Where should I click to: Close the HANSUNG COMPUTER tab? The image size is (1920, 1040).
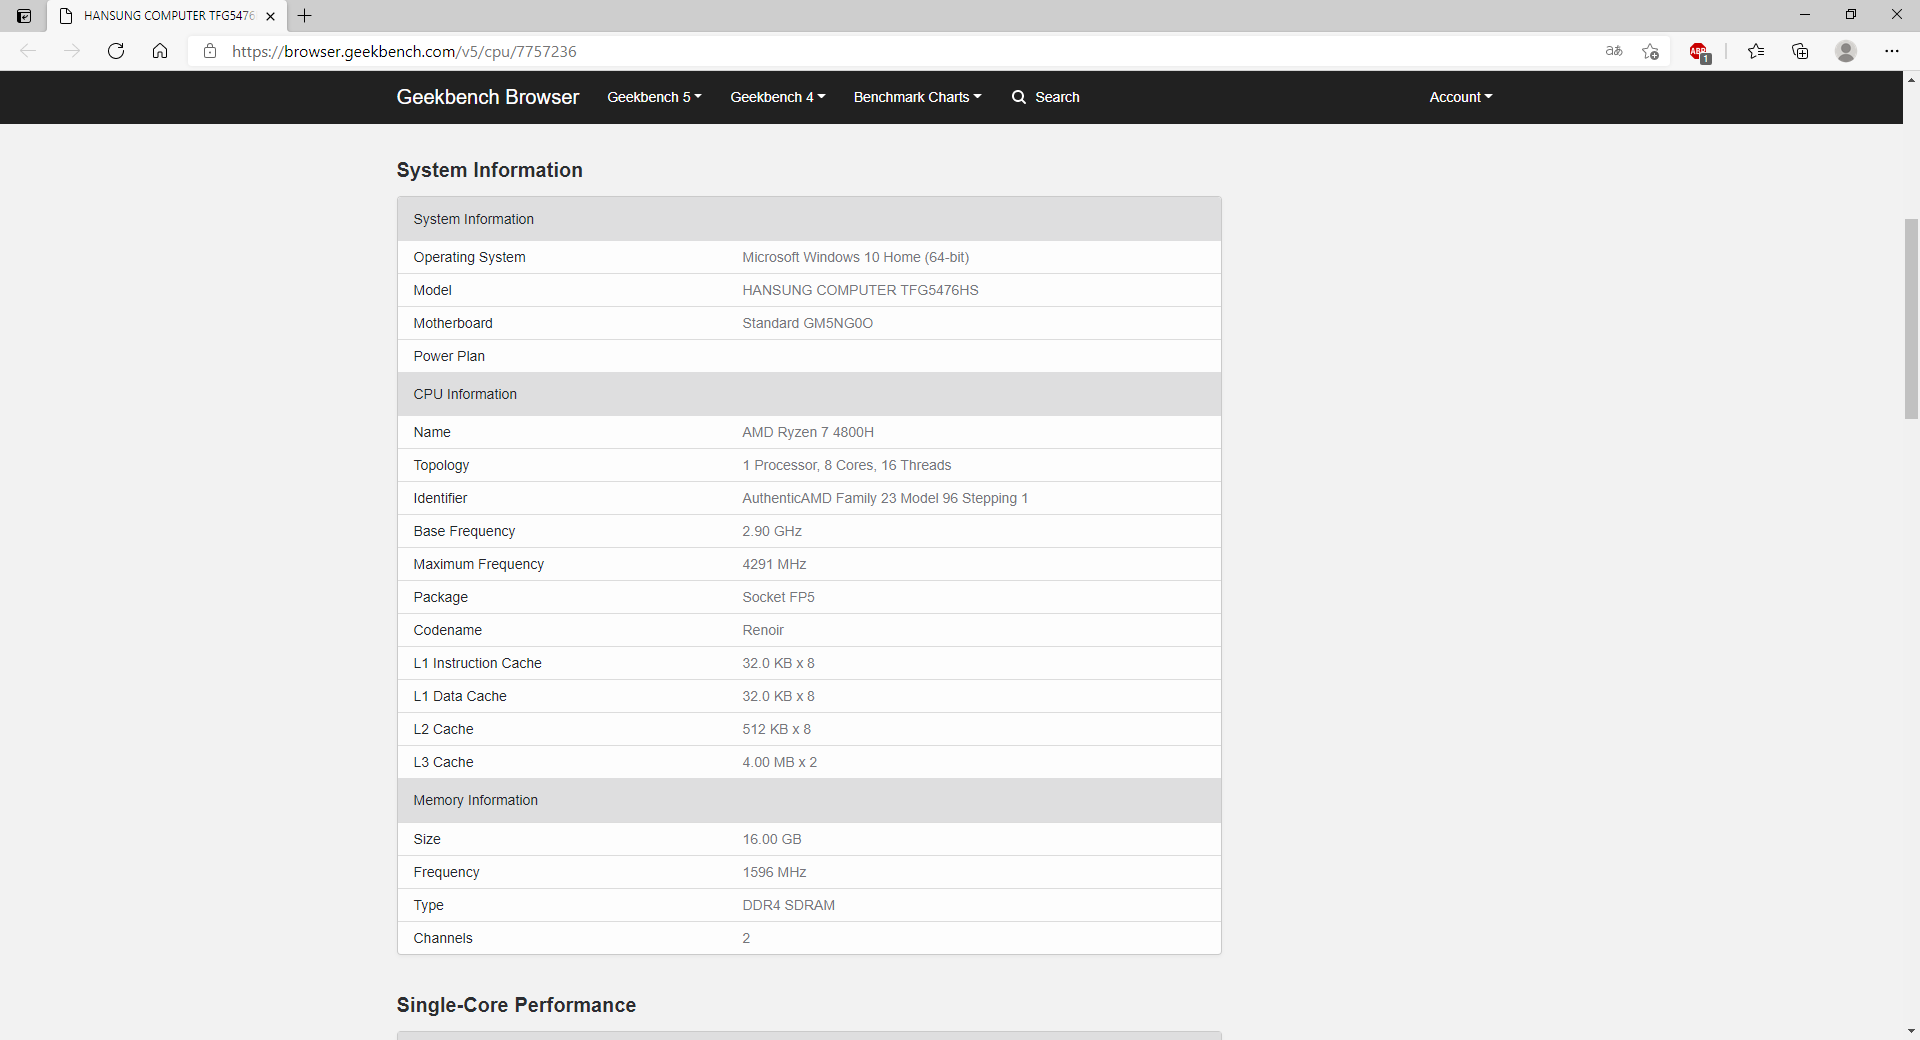(270, 16)
